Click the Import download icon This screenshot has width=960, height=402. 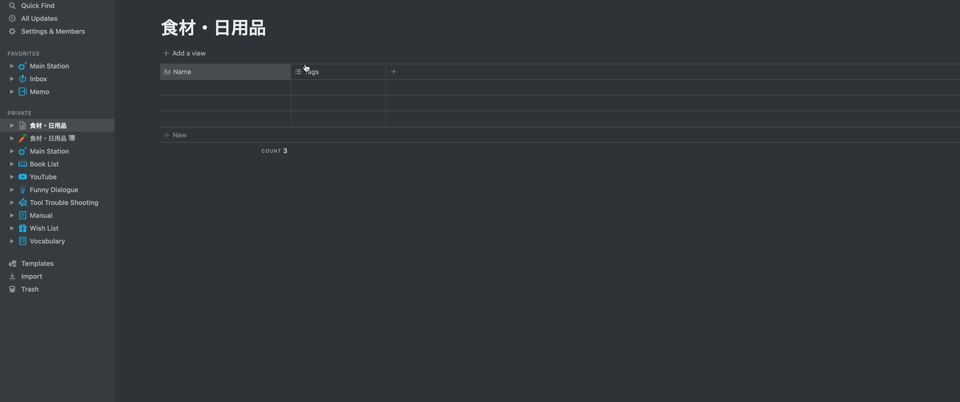12,277
